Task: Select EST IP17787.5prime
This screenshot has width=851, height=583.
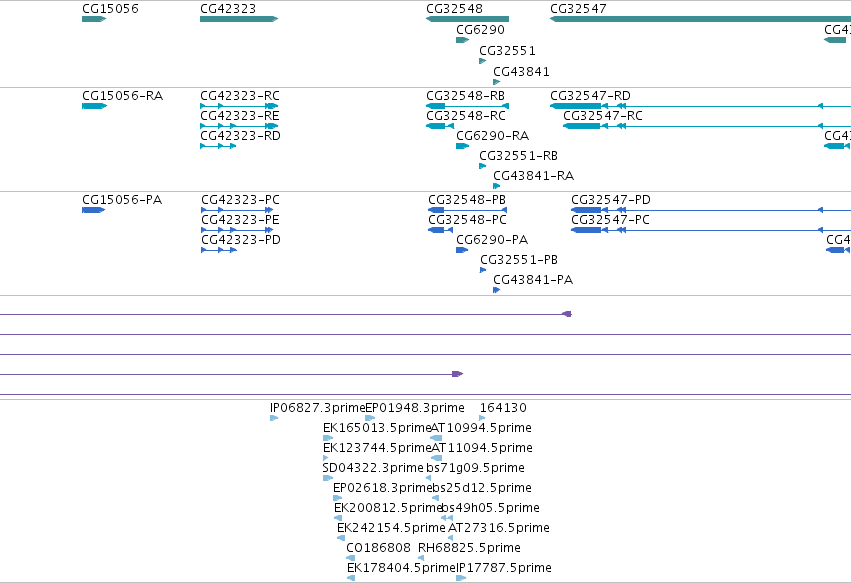Action: click(x=504, y=568)
